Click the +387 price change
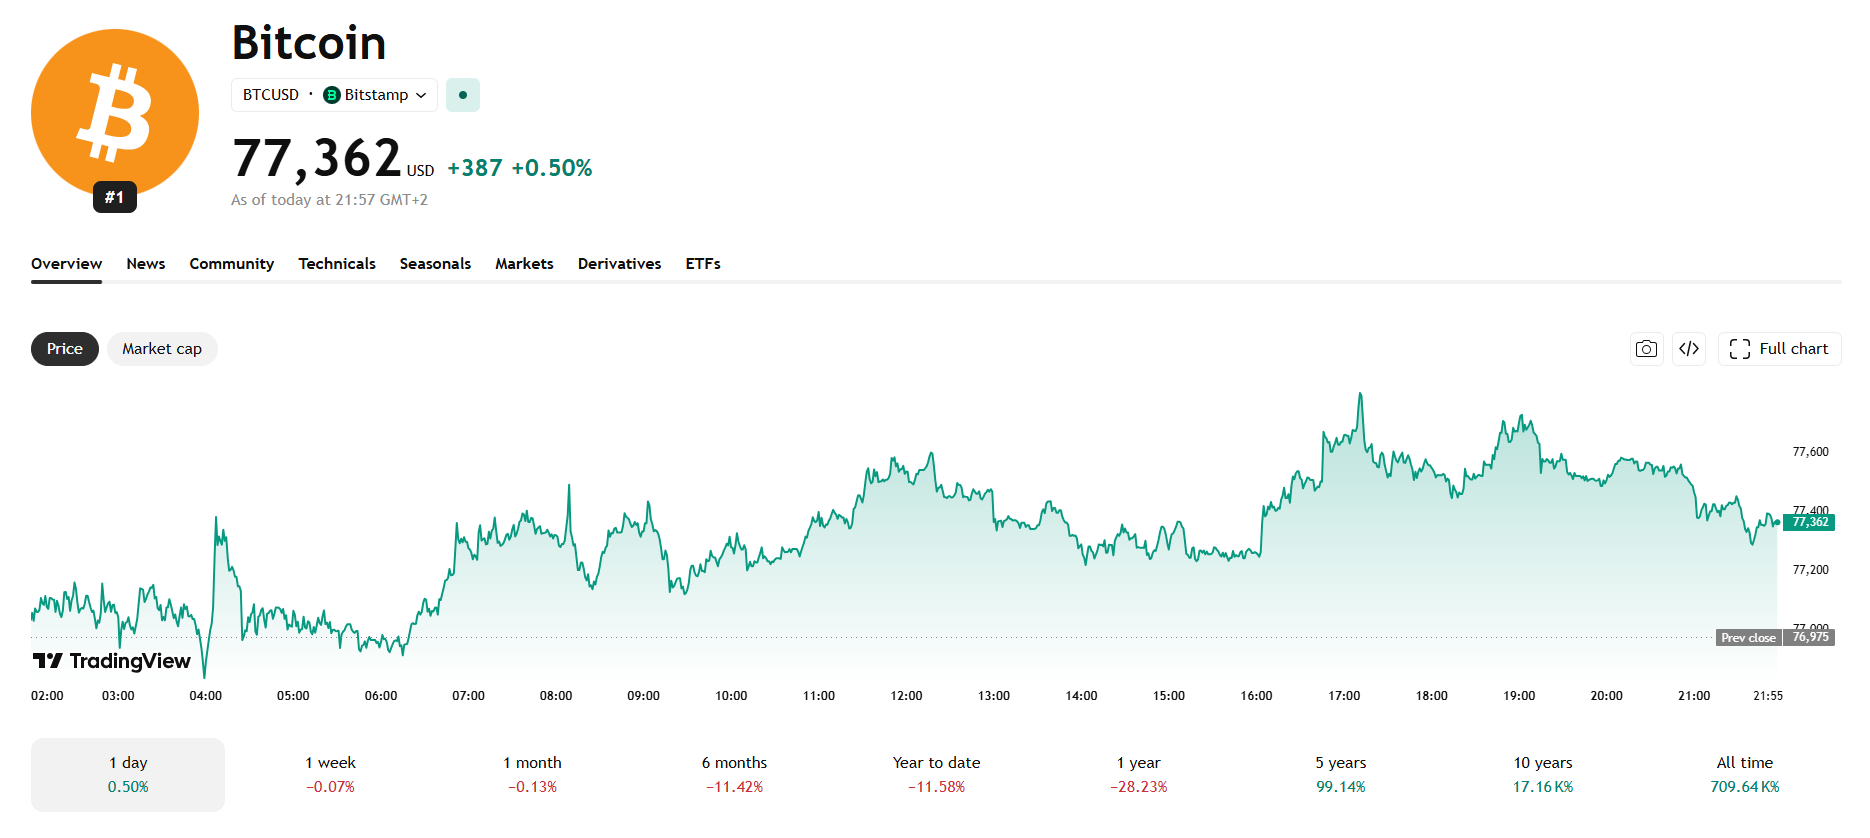Screen dimensions: 1870x838 pyautogui.click(x=475, y=168)
